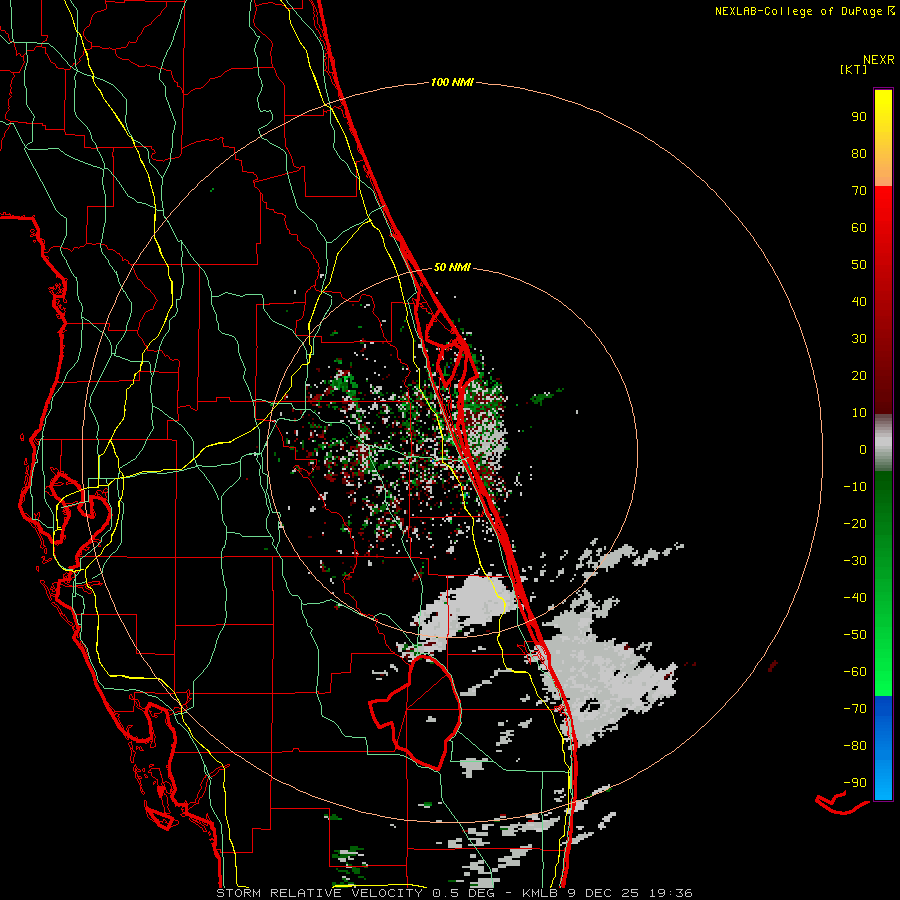
Task: Select the -60 value on the velocity scale
Action: 855,672
